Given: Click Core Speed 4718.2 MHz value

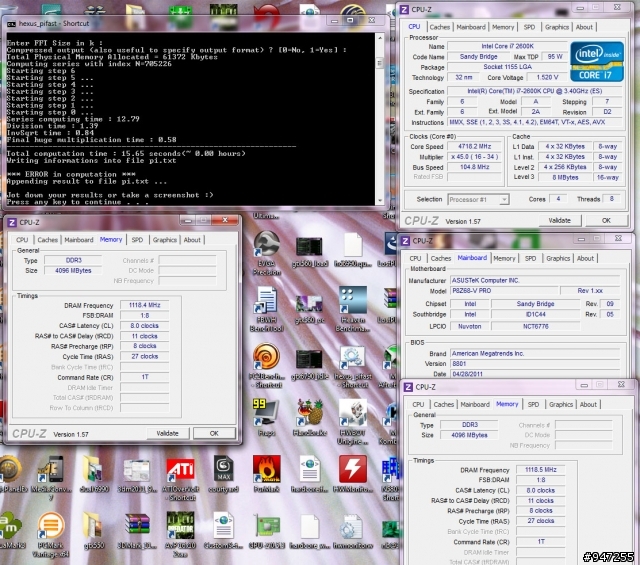Looking at the screenshot, I should 474,147.
